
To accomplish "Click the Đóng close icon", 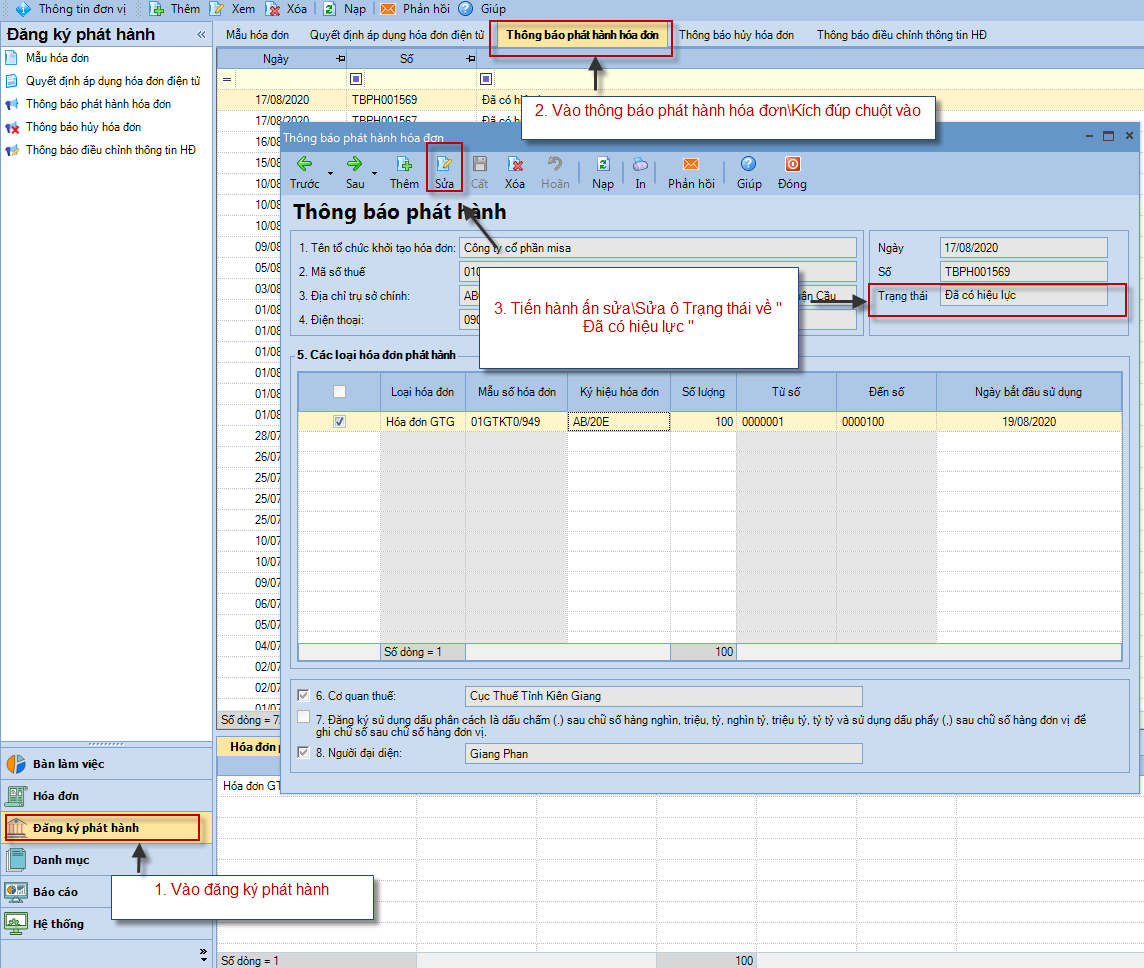I will tap(792, 164).
